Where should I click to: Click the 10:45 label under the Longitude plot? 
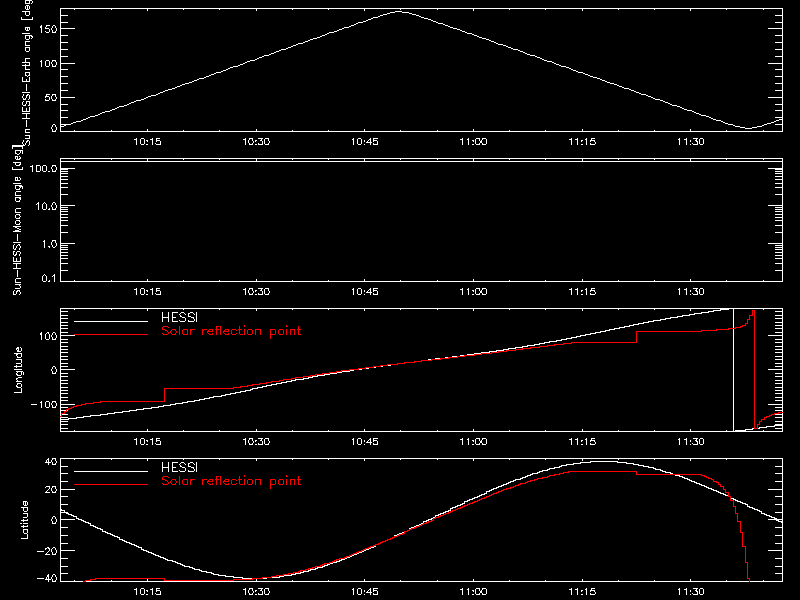365,442
